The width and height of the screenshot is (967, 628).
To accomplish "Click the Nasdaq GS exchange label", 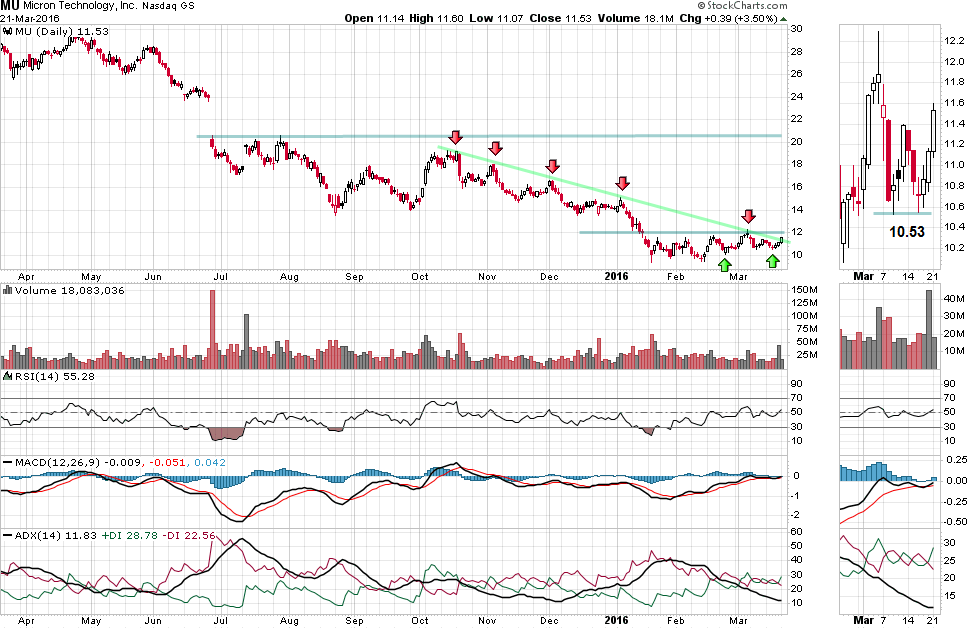I will 168,6.
